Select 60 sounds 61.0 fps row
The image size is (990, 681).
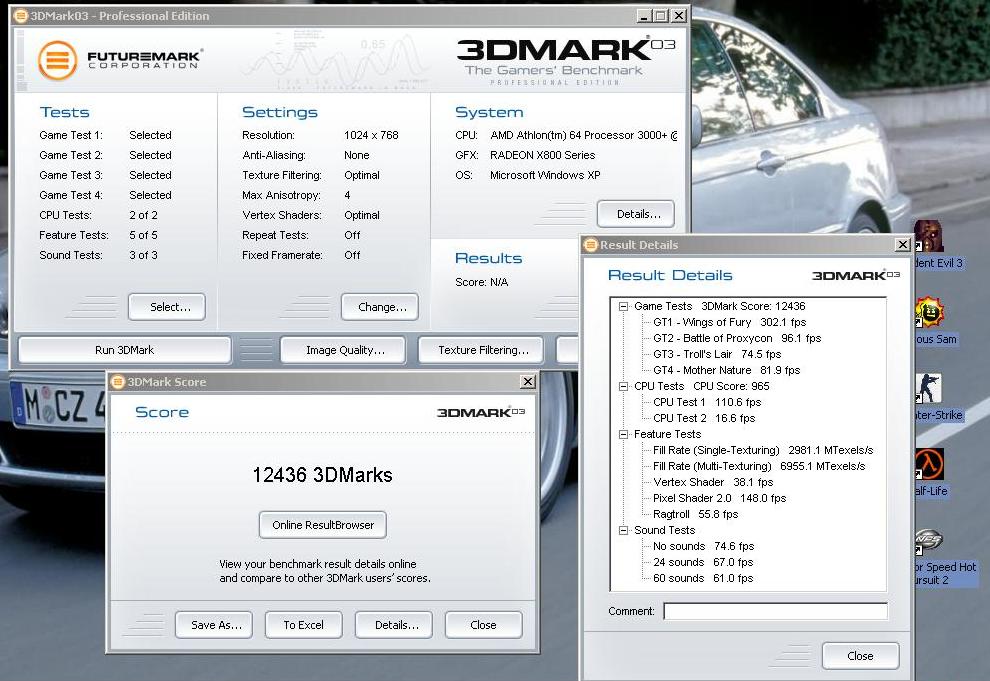click(x=703, y=578)
